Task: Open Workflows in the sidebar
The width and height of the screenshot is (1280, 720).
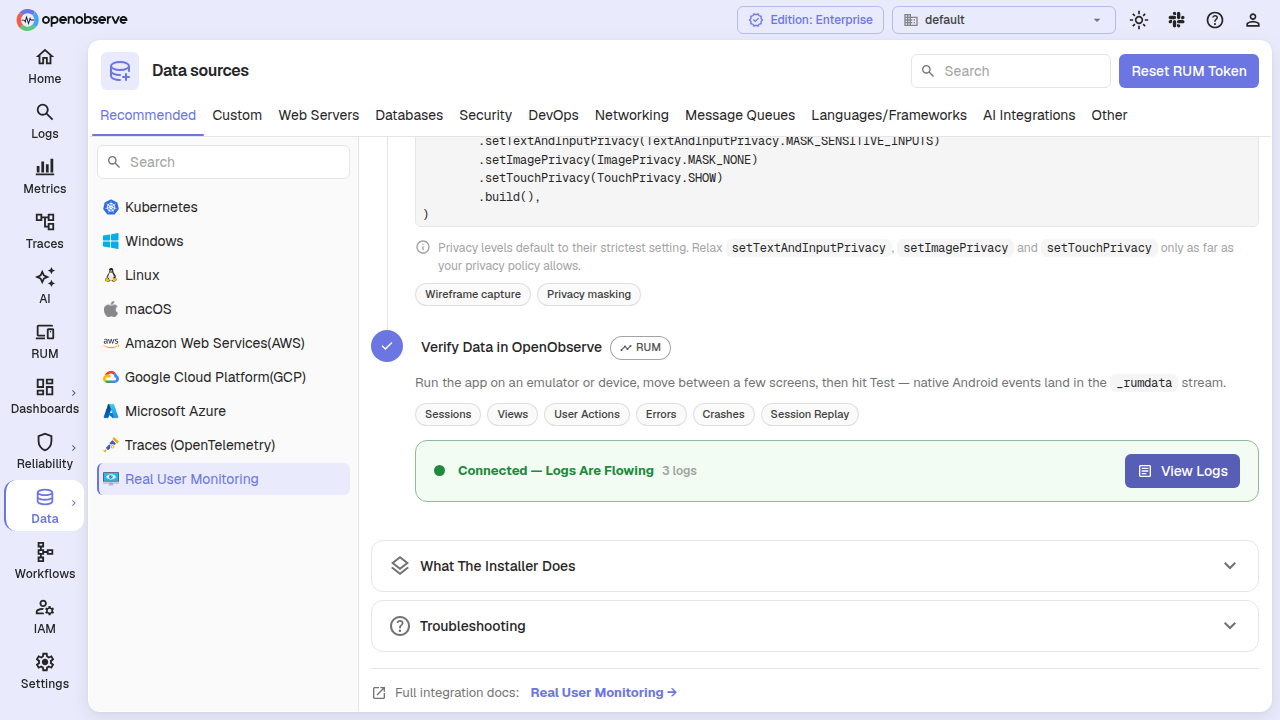Action: pos(44,562)
